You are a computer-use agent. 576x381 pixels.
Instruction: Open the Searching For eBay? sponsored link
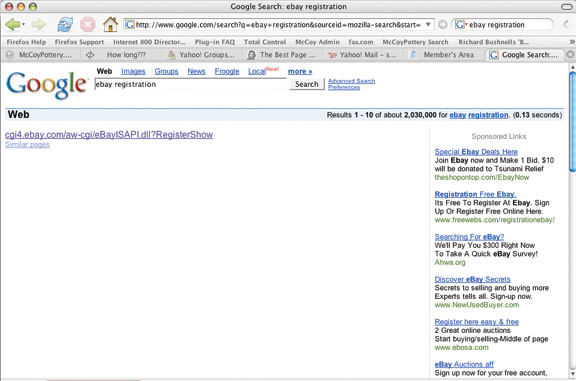469,237
